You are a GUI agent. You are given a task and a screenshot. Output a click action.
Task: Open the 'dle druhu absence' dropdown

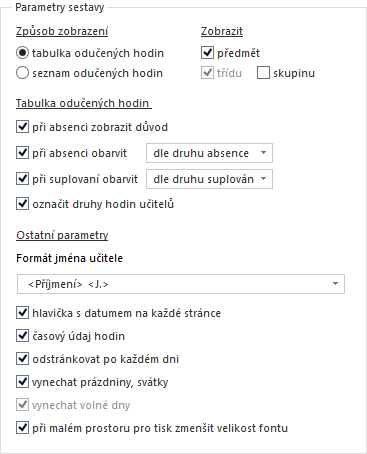pyautogui.click(x=209, y=153)
